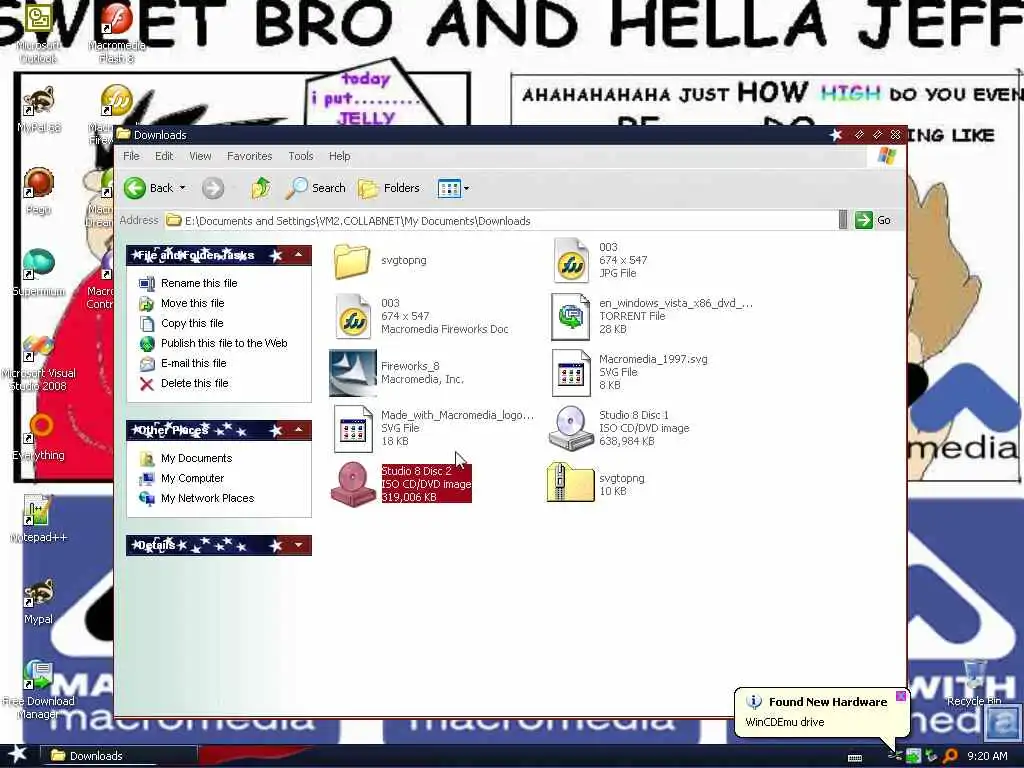The height and width of the screenshot is (768, 1024).
Task: Toggle the Folders pane
Action: (x=389, y=188)
